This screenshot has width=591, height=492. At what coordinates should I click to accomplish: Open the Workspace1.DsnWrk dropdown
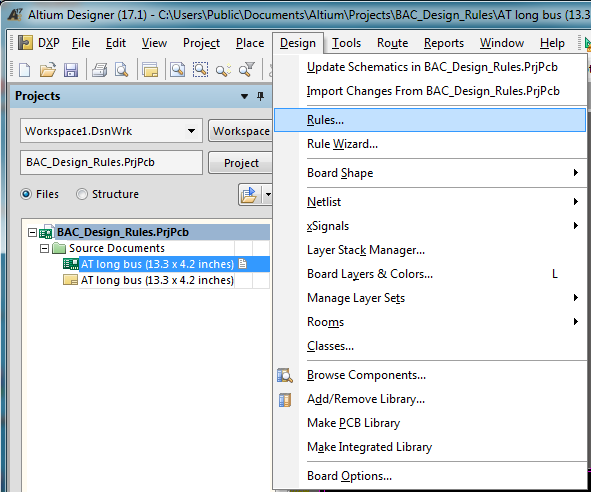pos(191,131)
